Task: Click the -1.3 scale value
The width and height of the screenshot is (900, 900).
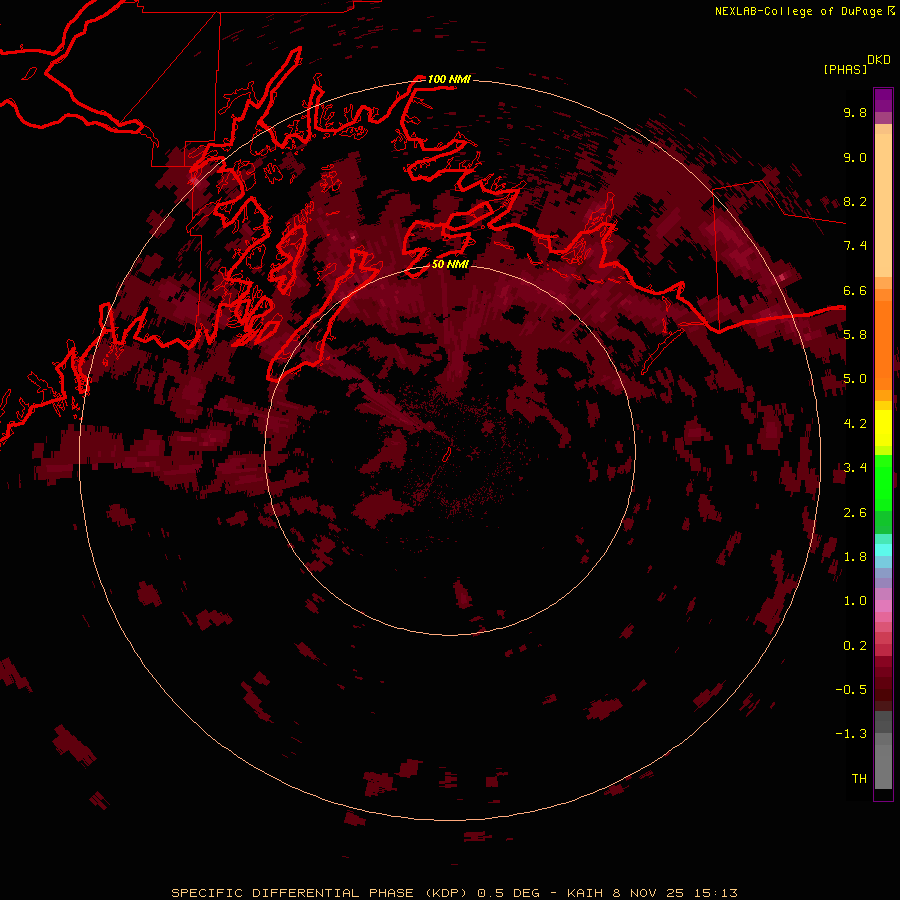Action: click(x=851, y=734)
